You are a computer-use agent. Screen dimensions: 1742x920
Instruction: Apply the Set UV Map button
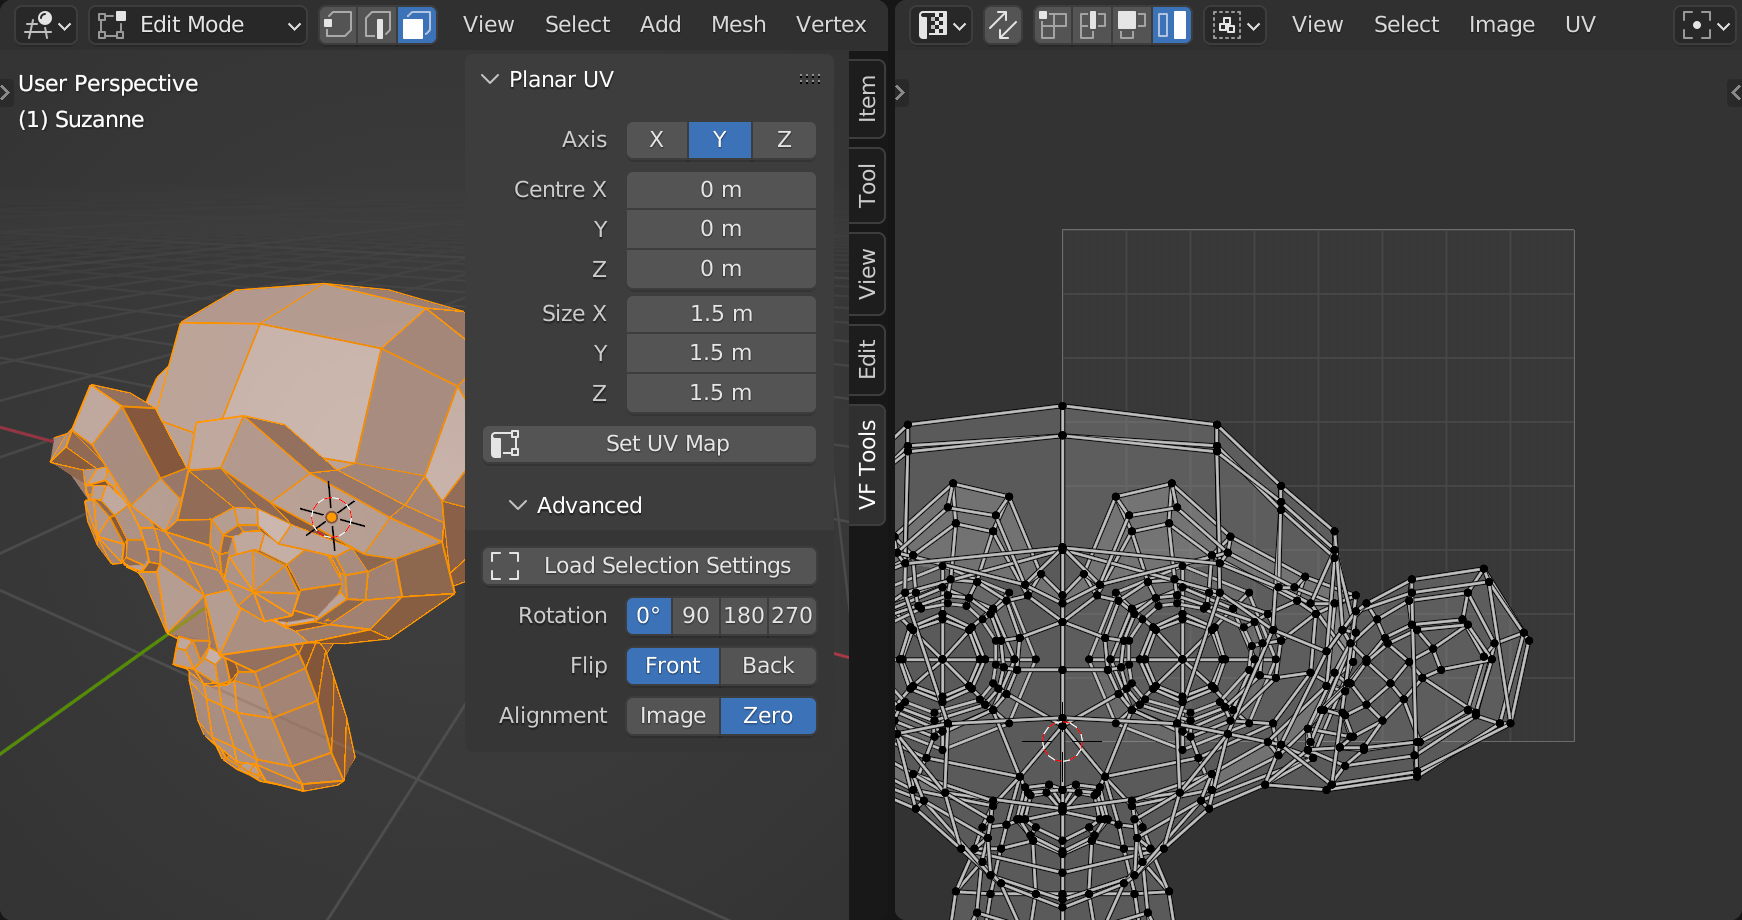click(649, 444)
